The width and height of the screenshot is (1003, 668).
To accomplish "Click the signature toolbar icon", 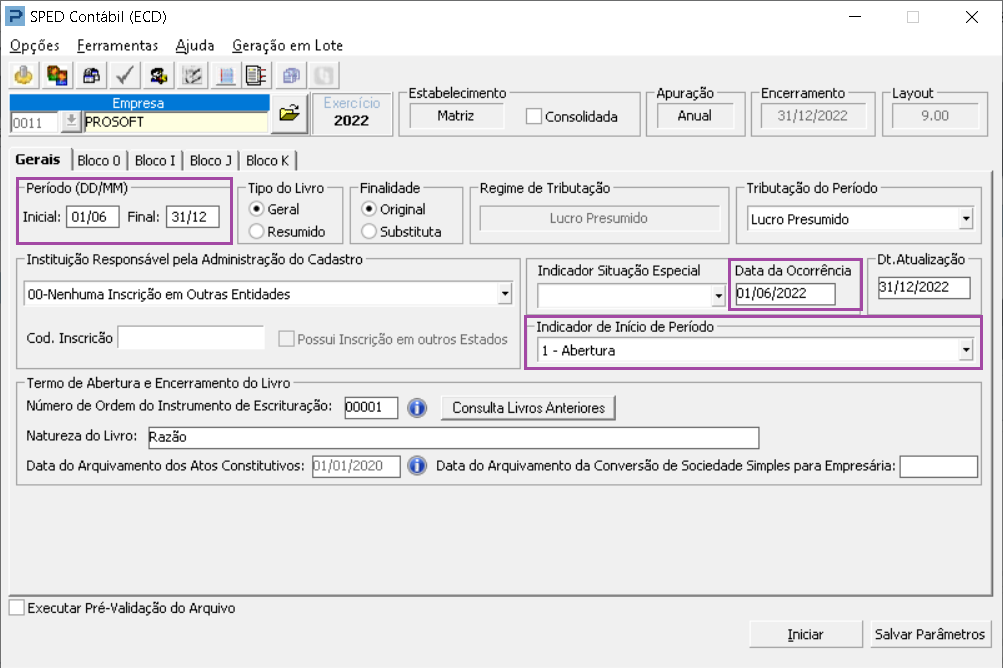I will (x=191, y=74).
